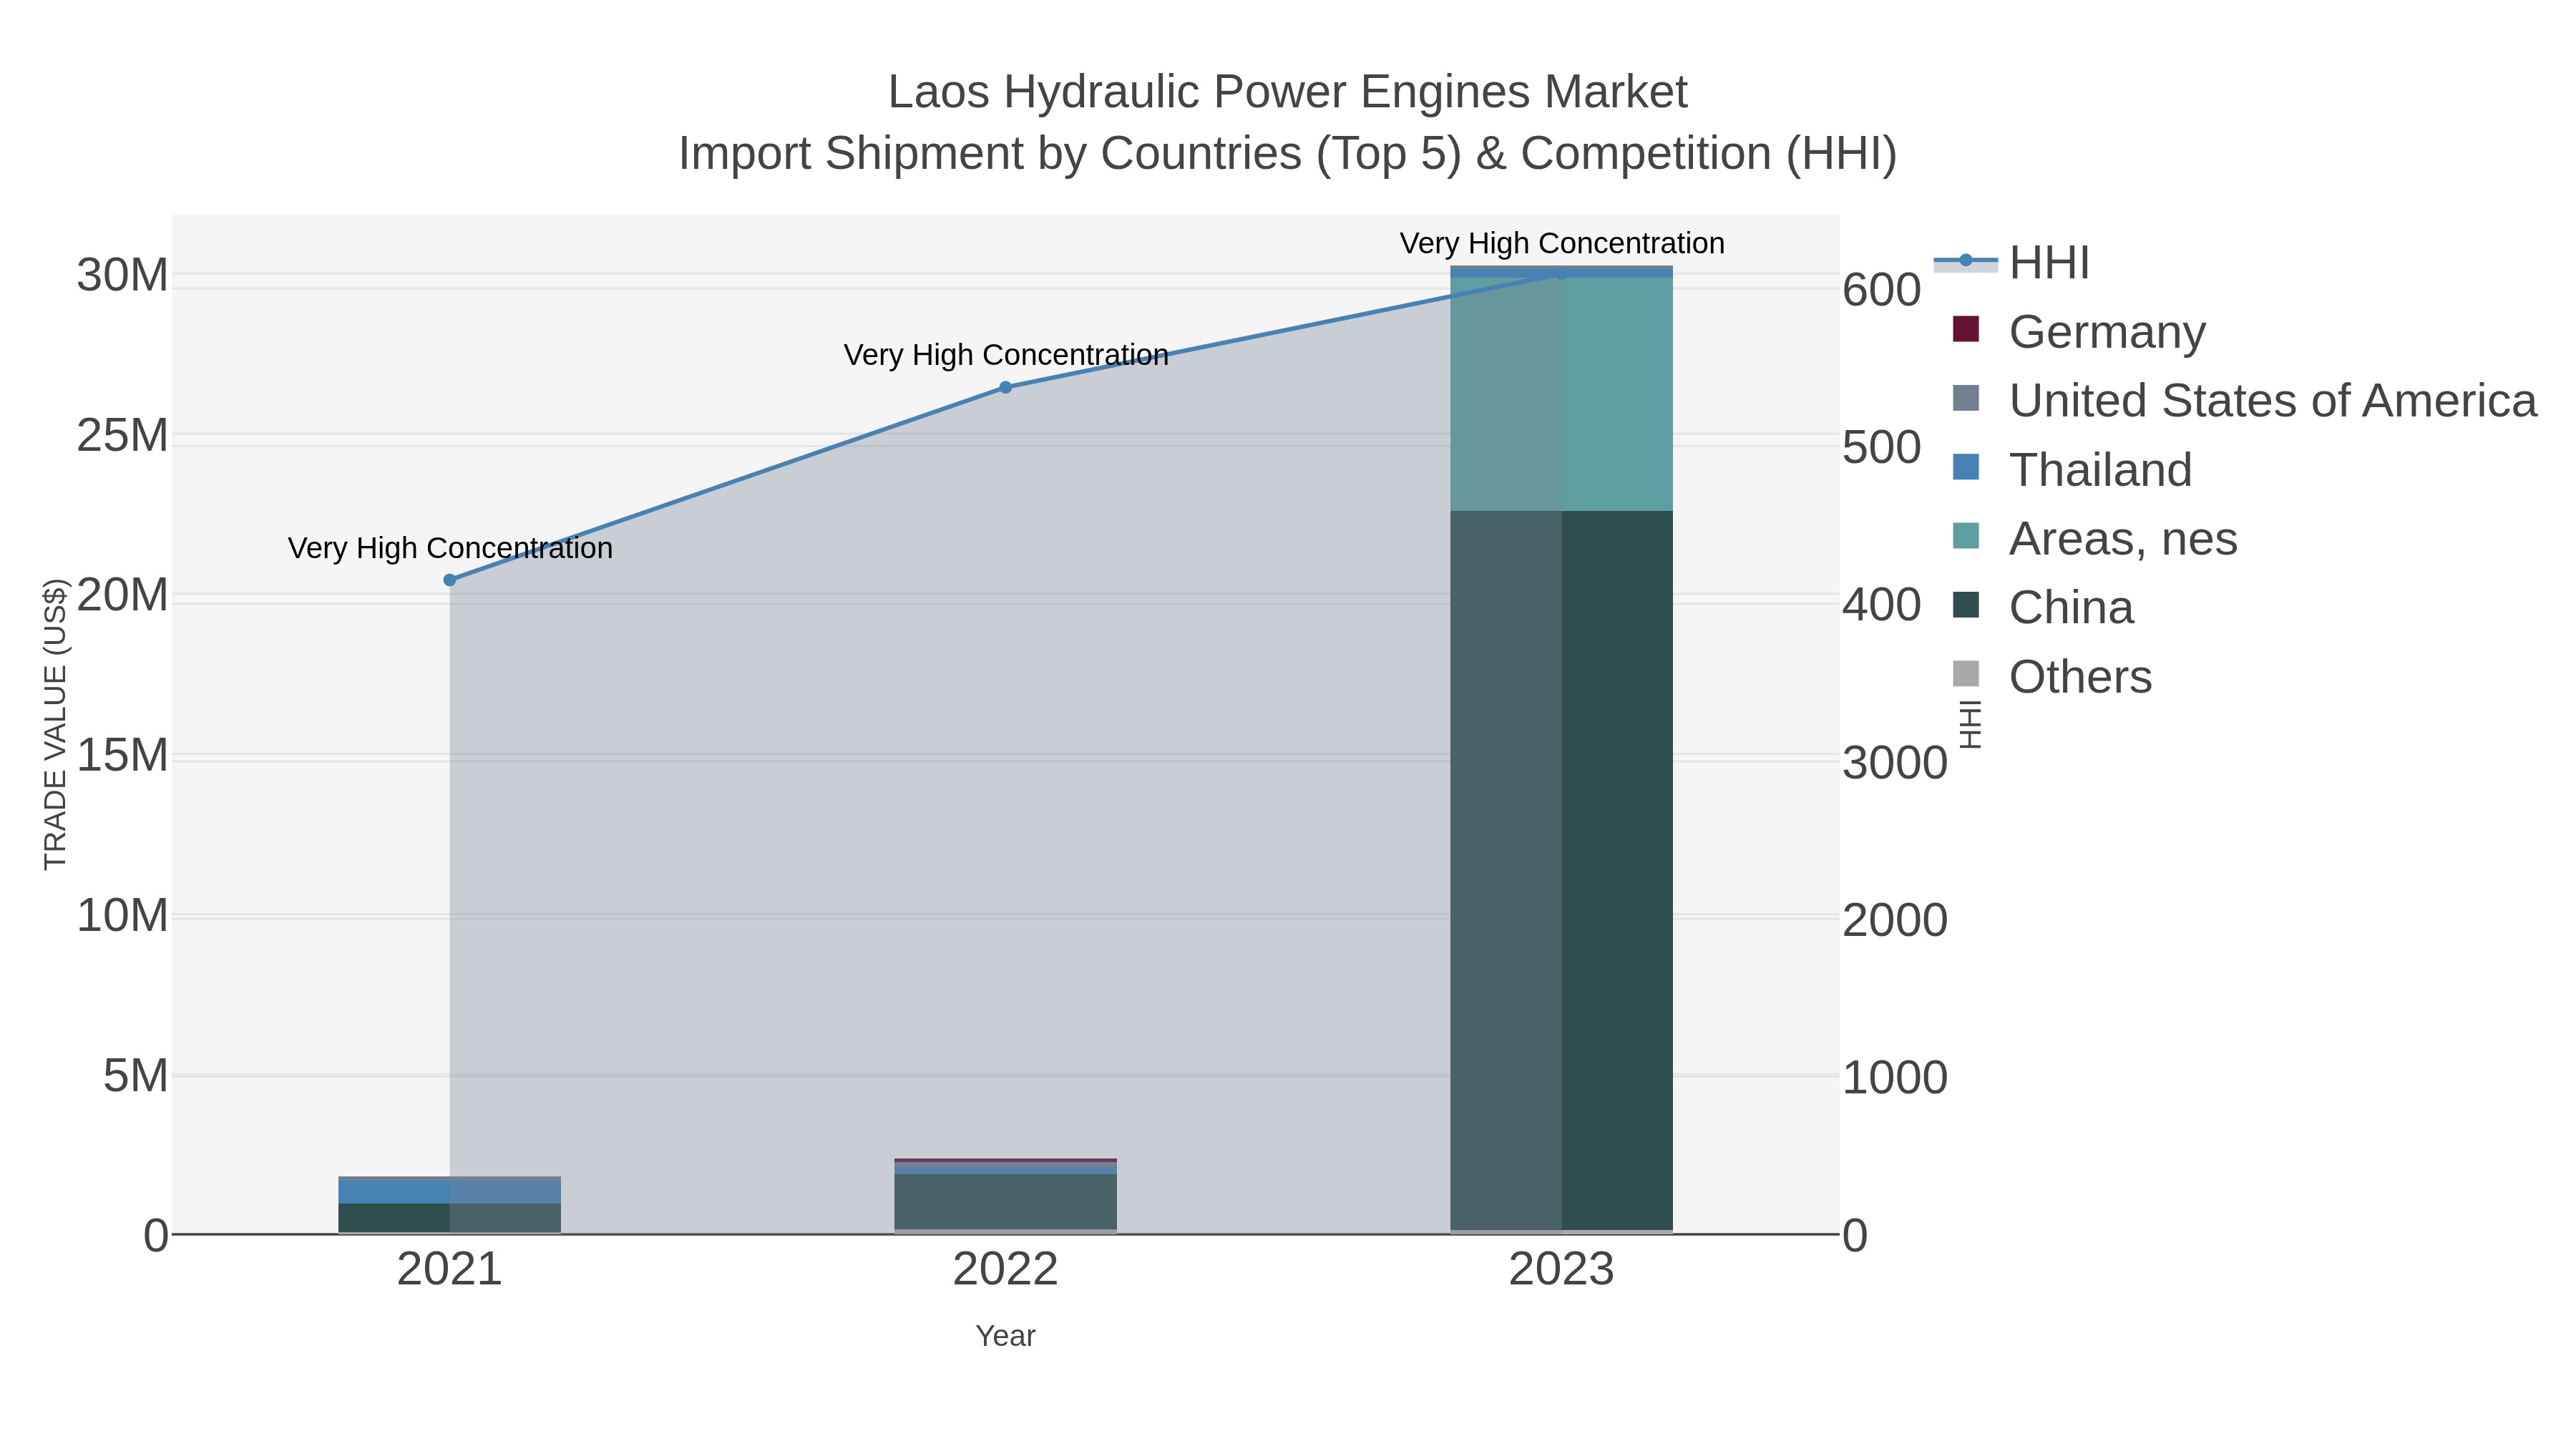Click the United States slate swatch
Viewport: 2576px width, 1449px height.
[x=1966, y=398]
